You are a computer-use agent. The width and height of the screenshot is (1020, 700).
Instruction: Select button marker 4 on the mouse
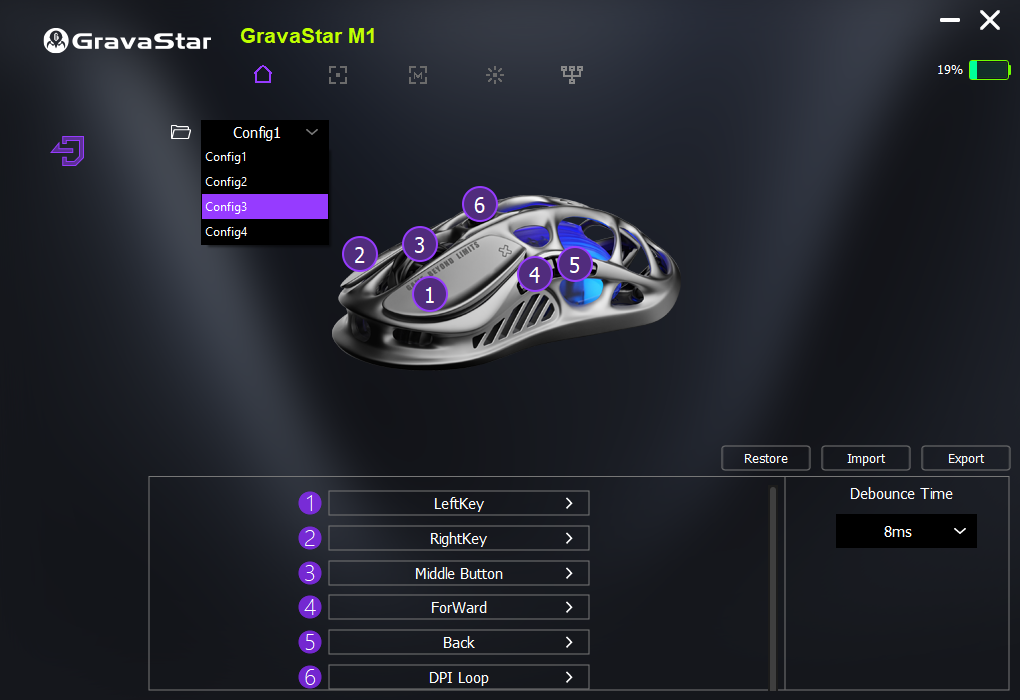[535, 275]
